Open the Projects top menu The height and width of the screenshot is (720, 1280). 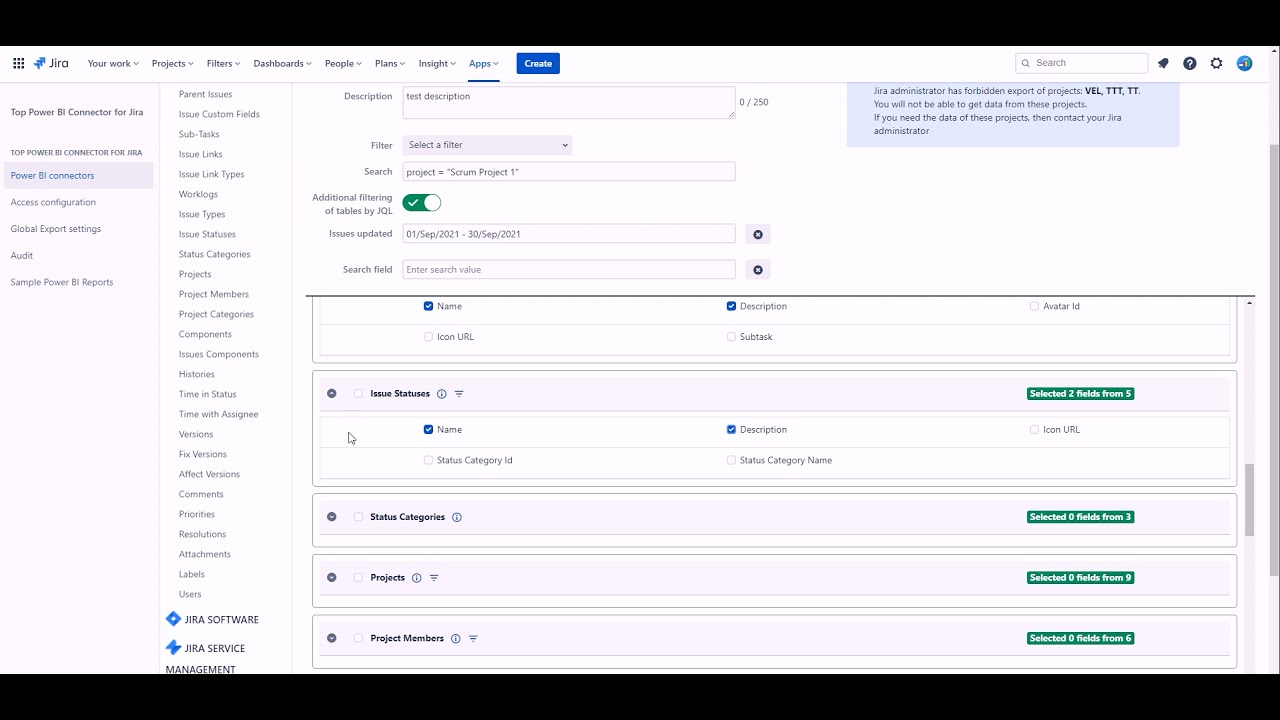click(172, 63)
